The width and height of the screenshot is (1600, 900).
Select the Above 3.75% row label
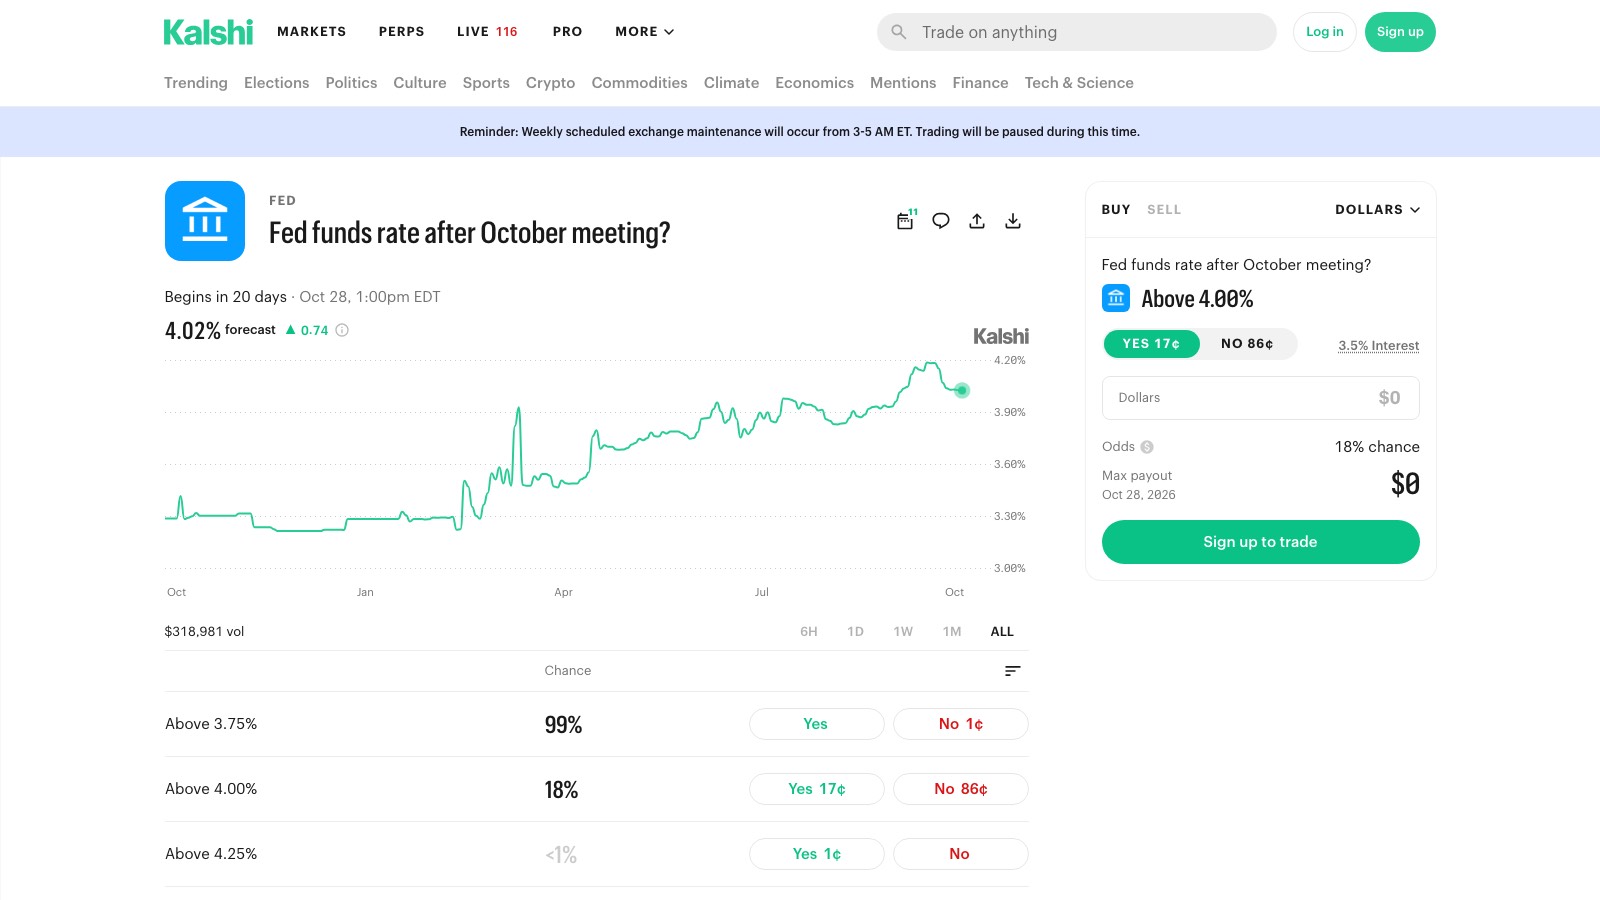[x=211, y=724]
